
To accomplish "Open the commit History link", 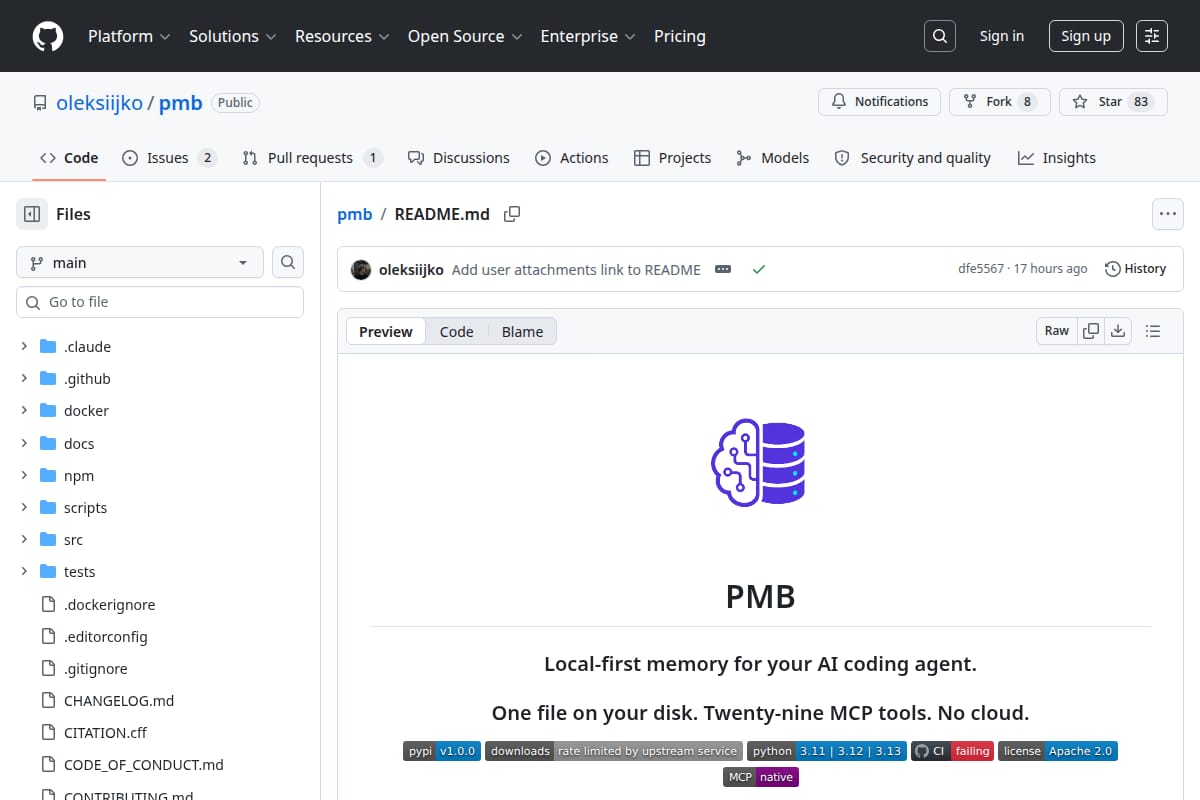I will [x=1135, y=269].
